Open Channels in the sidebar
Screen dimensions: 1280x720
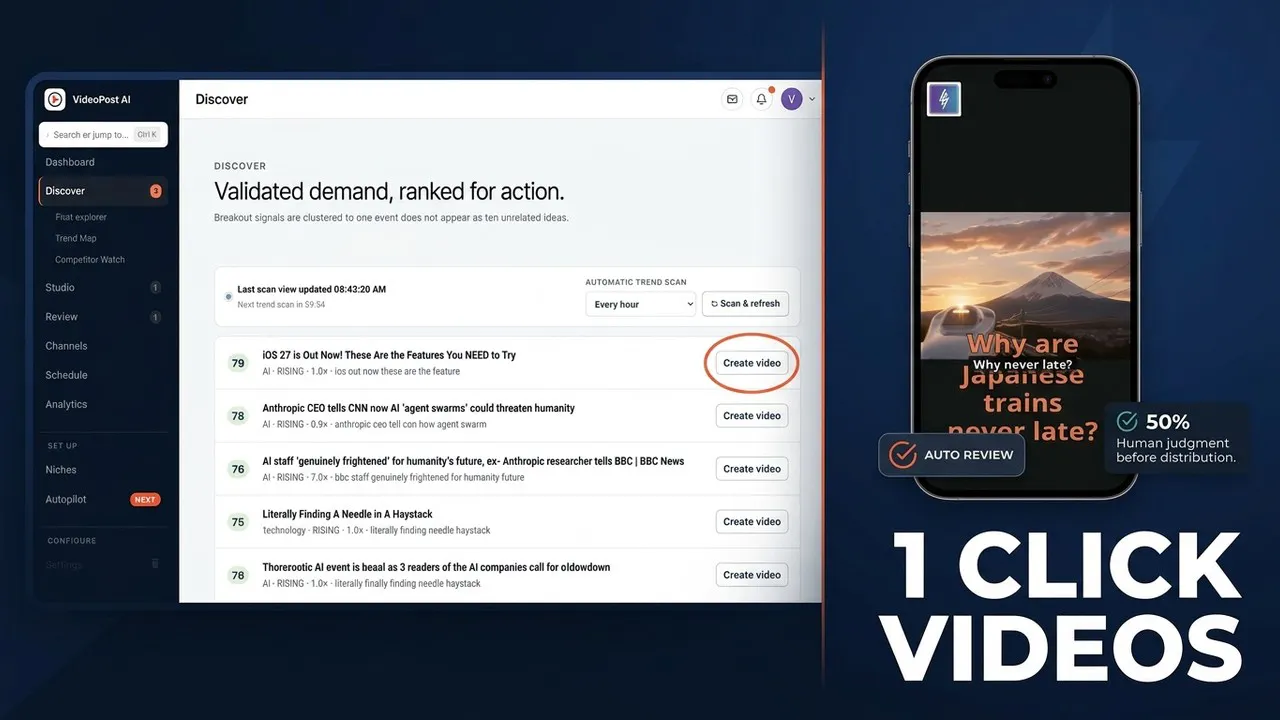click(66, 346)
